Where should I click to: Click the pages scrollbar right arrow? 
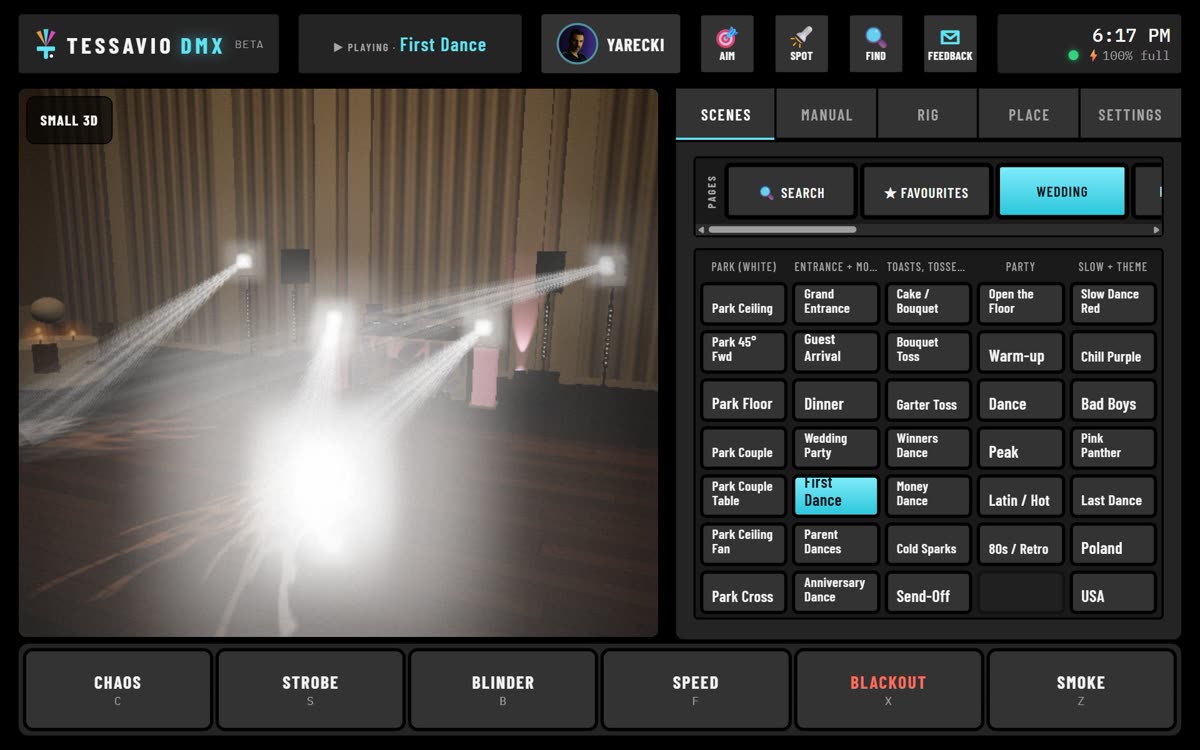click(x=1157, y=230)
